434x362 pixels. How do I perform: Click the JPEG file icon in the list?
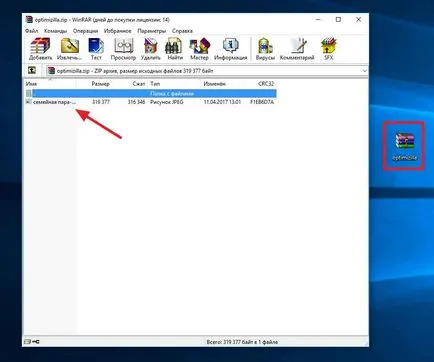tap(28, 102)
